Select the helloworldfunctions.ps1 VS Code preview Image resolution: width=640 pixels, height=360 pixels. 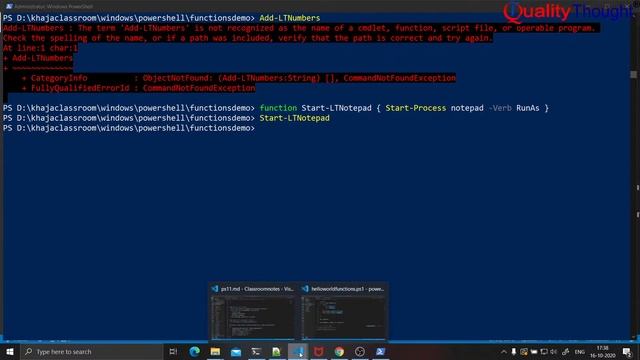[344, 312]
